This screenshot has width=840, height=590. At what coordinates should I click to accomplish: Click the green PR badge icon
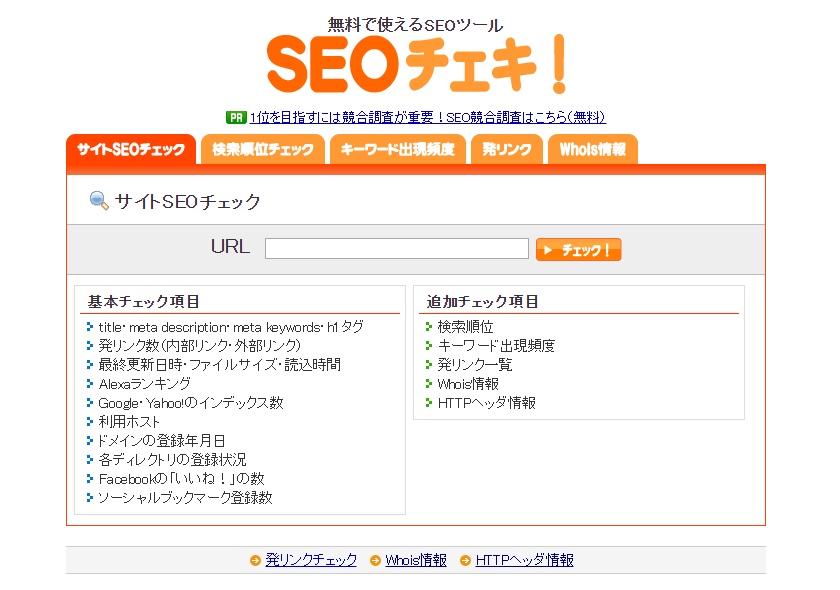236,117
